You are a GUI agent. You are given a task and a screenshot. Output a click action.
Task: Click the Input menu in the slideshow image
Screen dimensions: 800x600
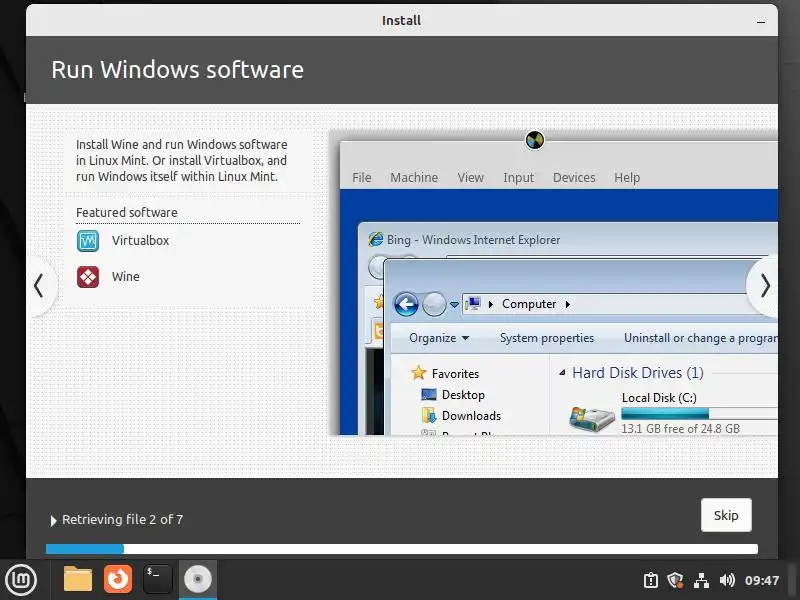[518, 178]
